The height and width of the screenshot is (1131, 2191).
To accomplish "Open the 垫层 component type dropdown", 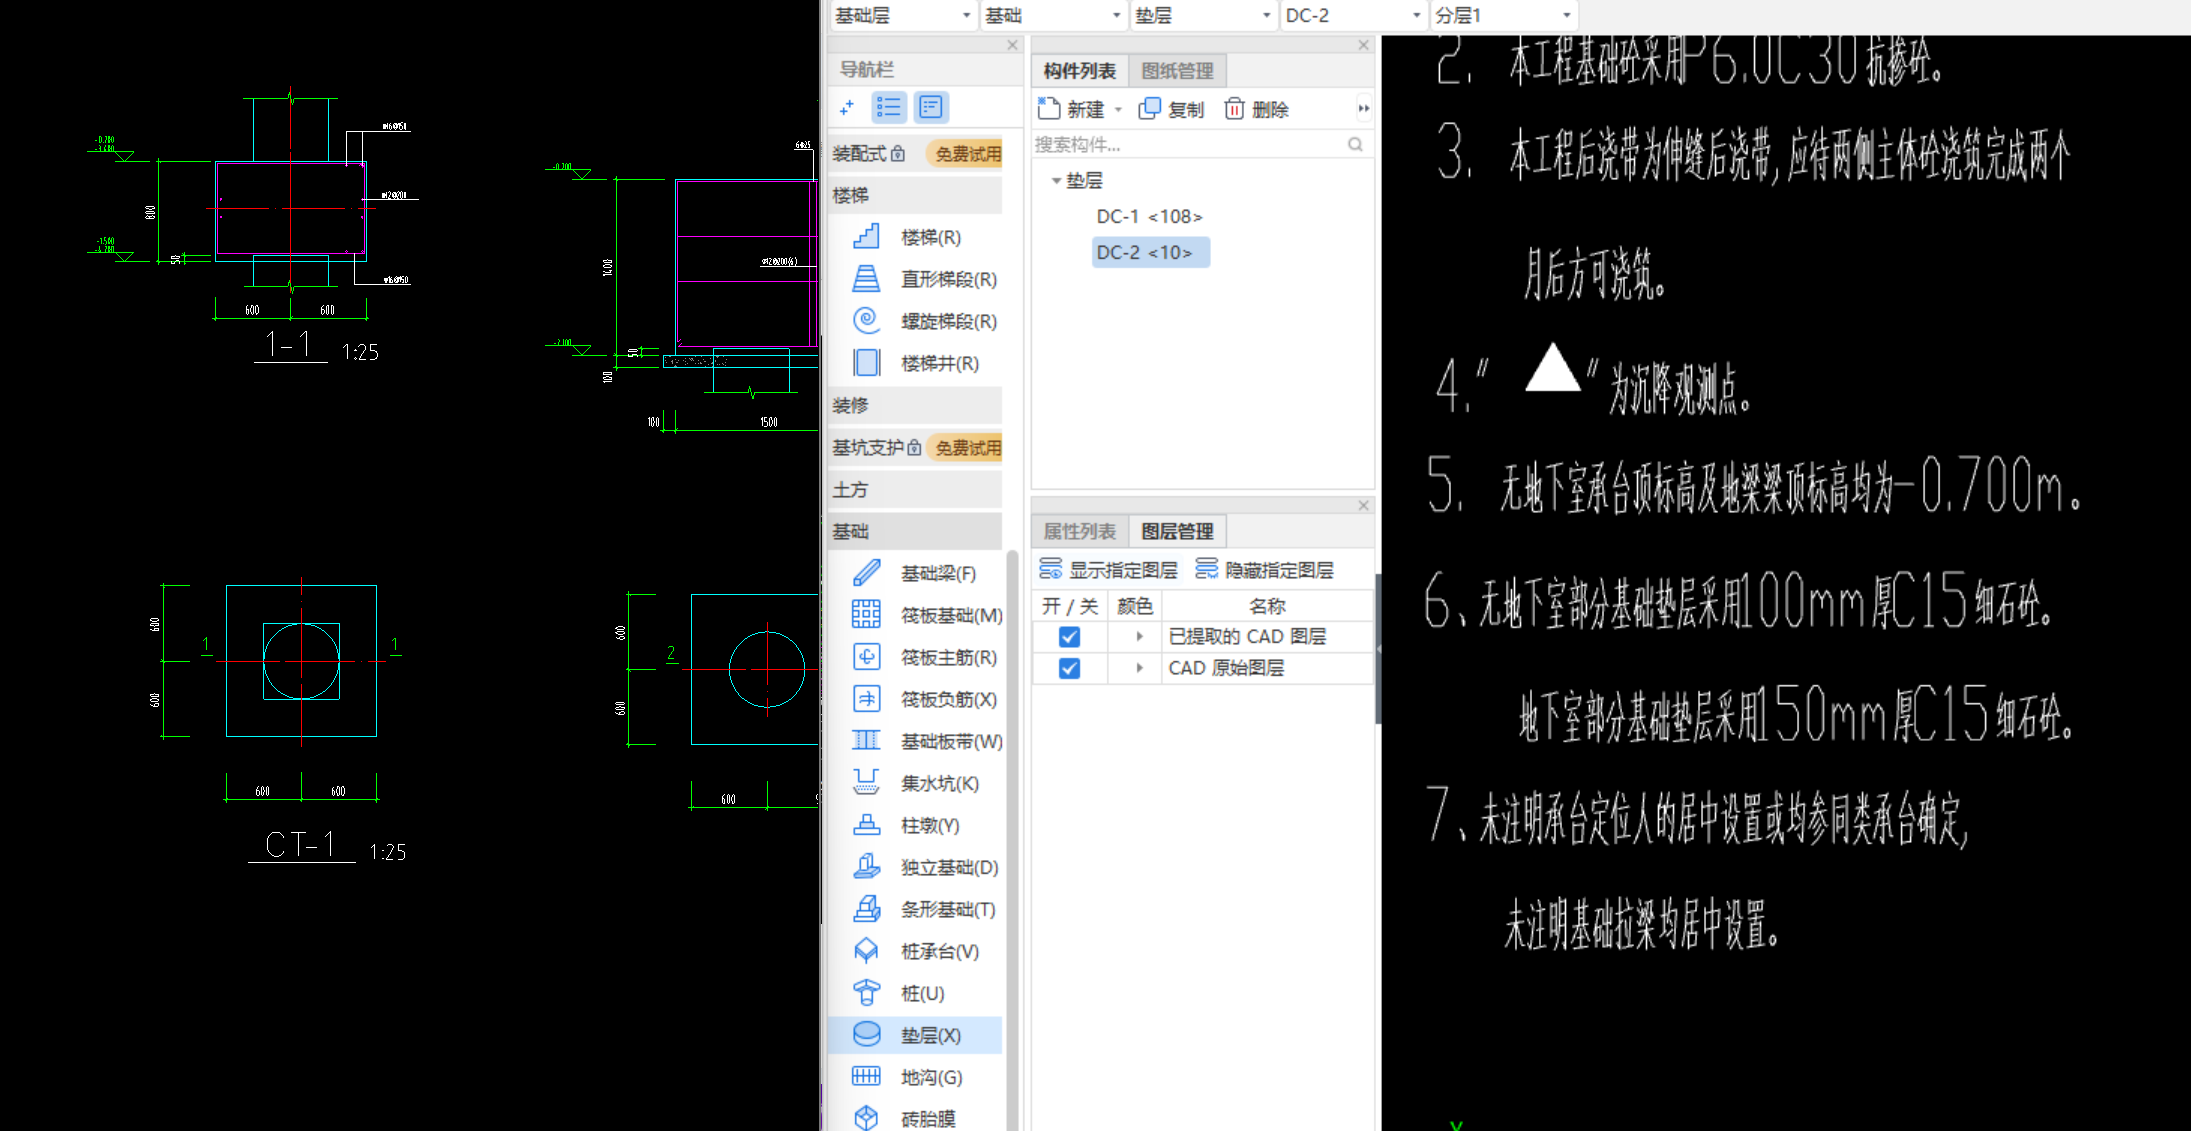I will coord(1202,15).
